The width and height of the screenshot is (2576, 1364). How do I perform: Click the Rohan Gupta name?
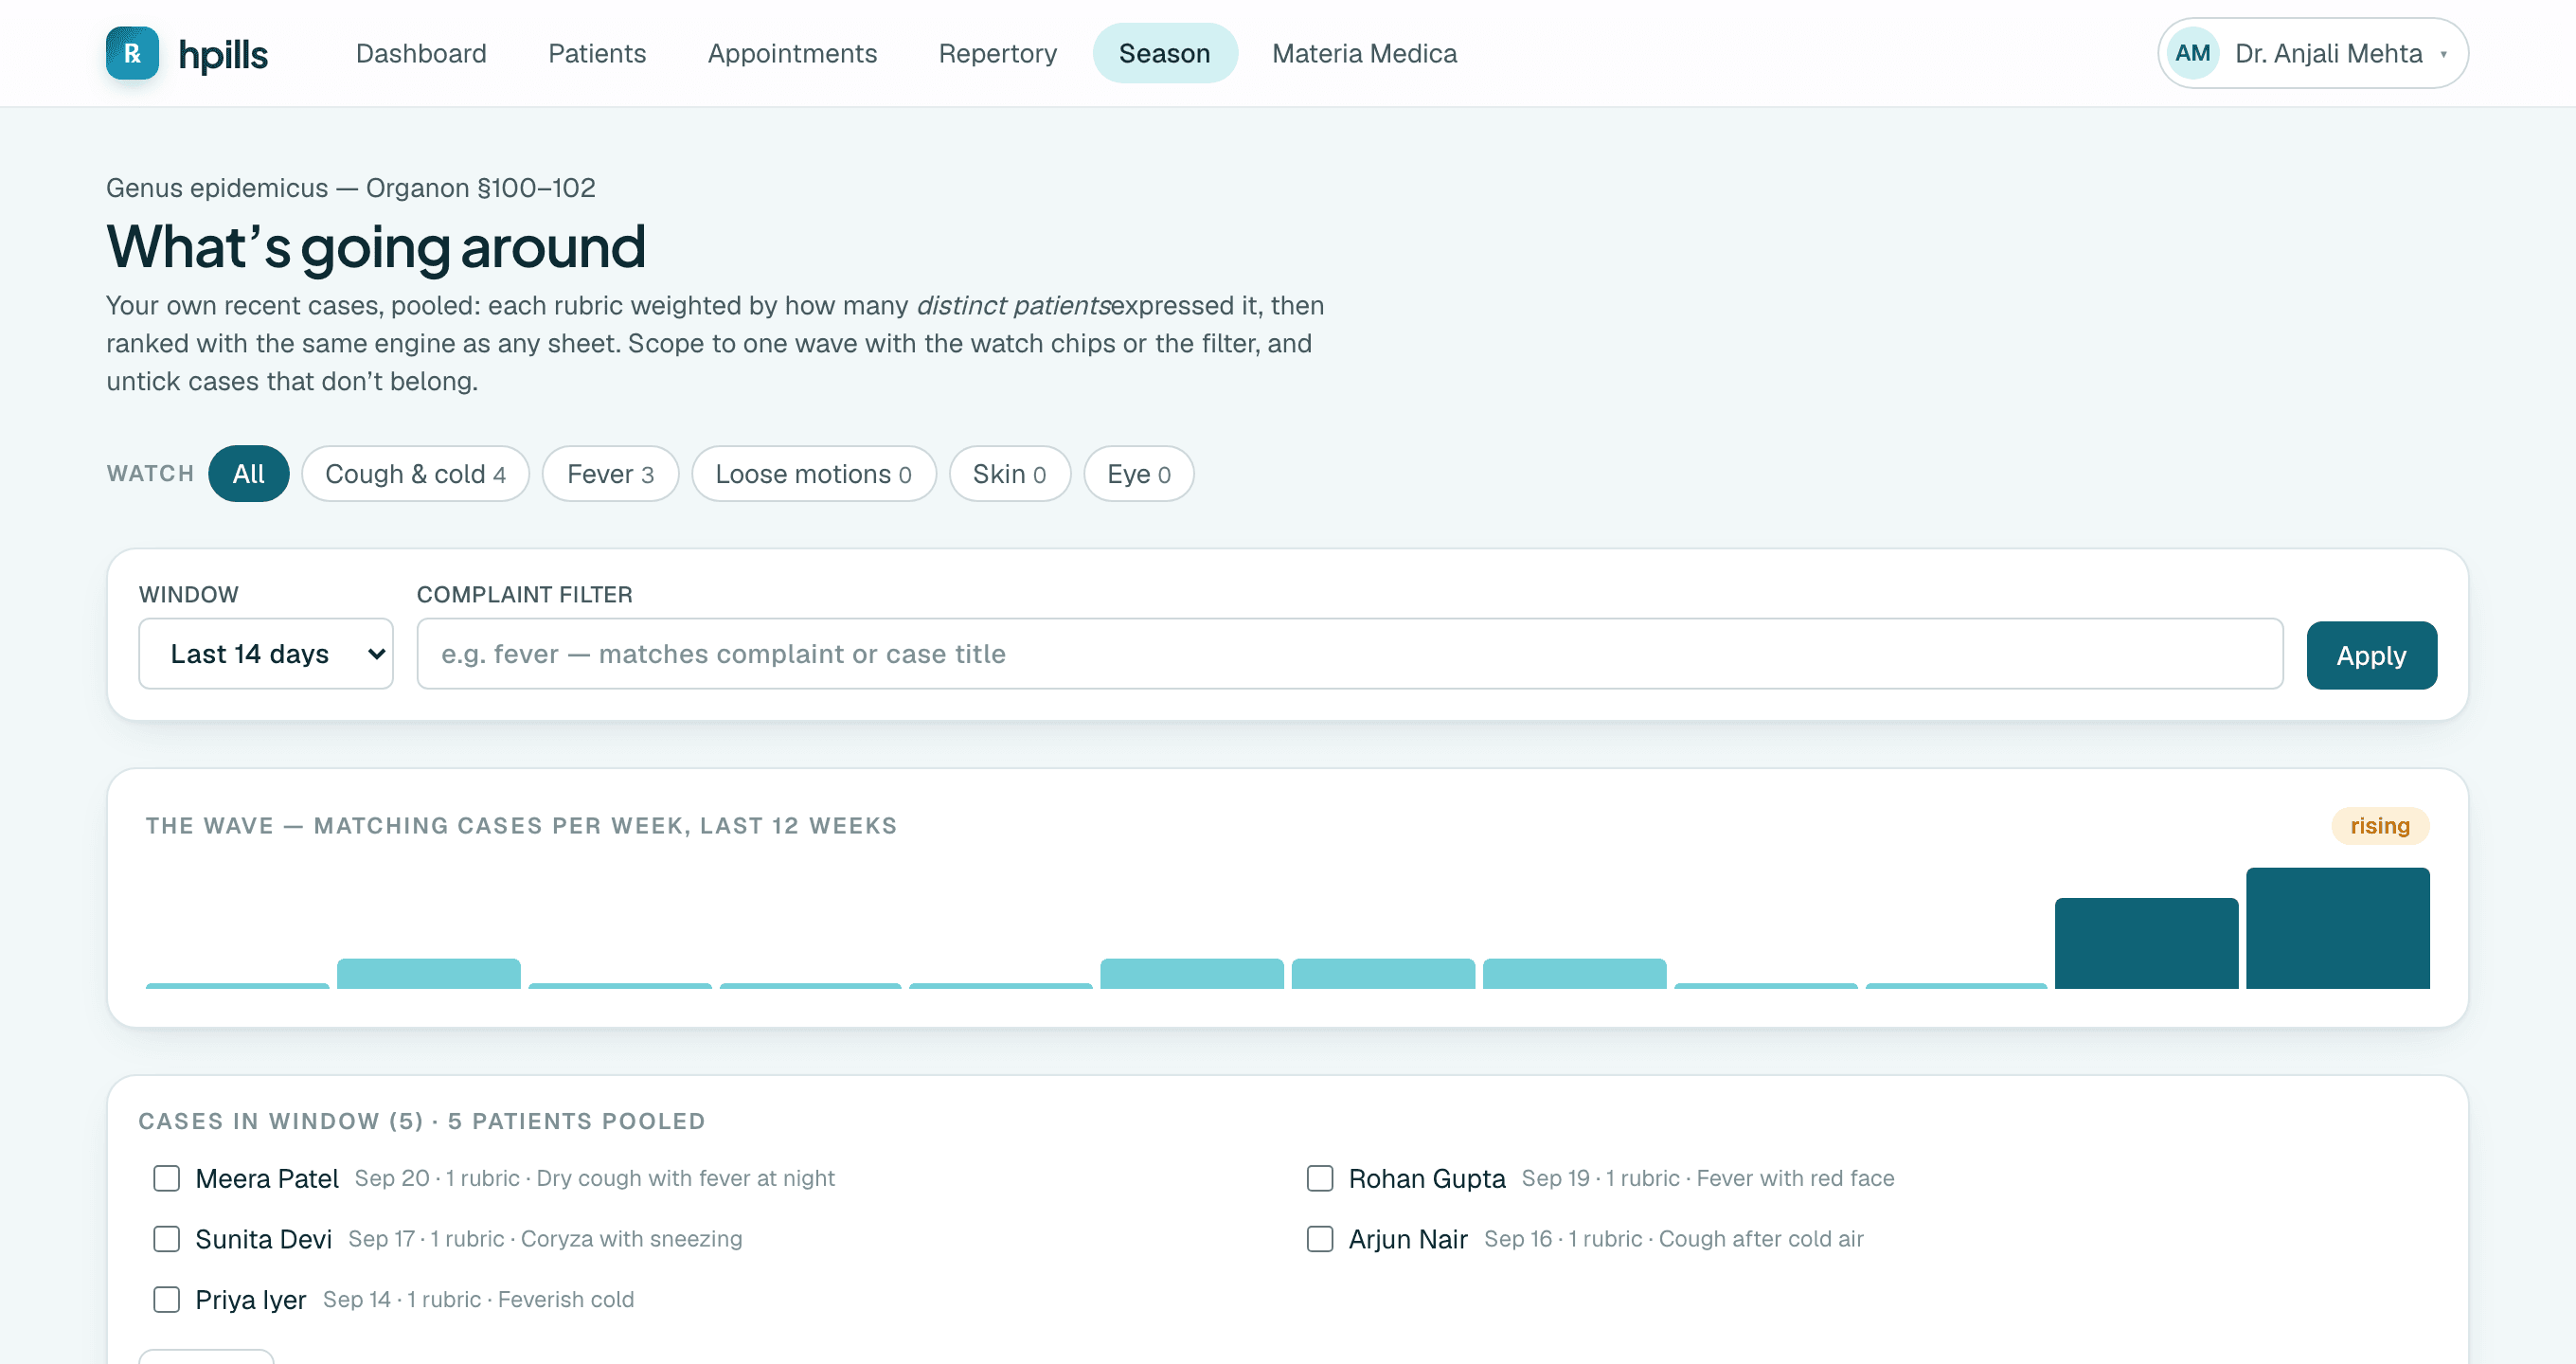pyautogui.click(x=1426, y=1179)
